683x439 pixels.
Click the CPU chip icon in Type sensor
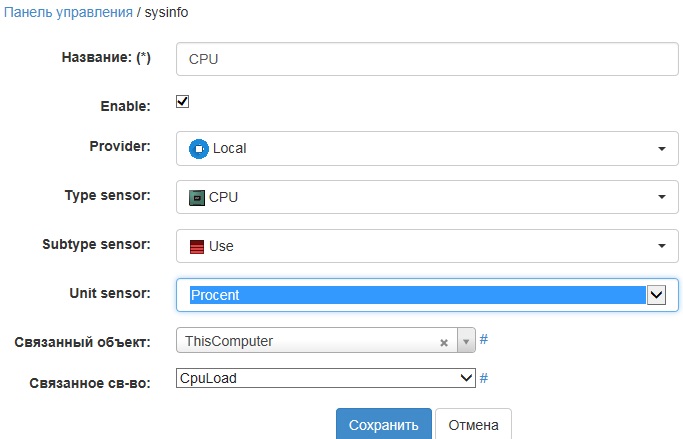pyautogui.click(x=197, y=198)
